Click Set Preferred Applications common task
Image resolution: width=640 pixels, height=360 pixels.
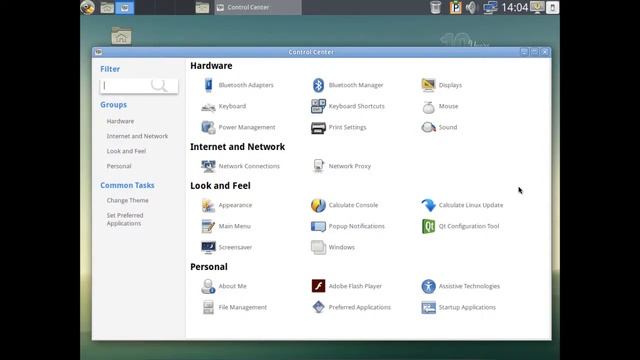125,219
